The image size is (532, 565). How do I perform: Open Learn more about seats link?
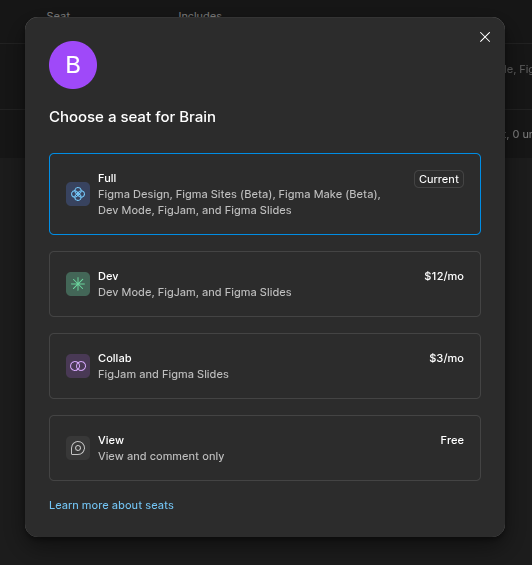[111, 505]
